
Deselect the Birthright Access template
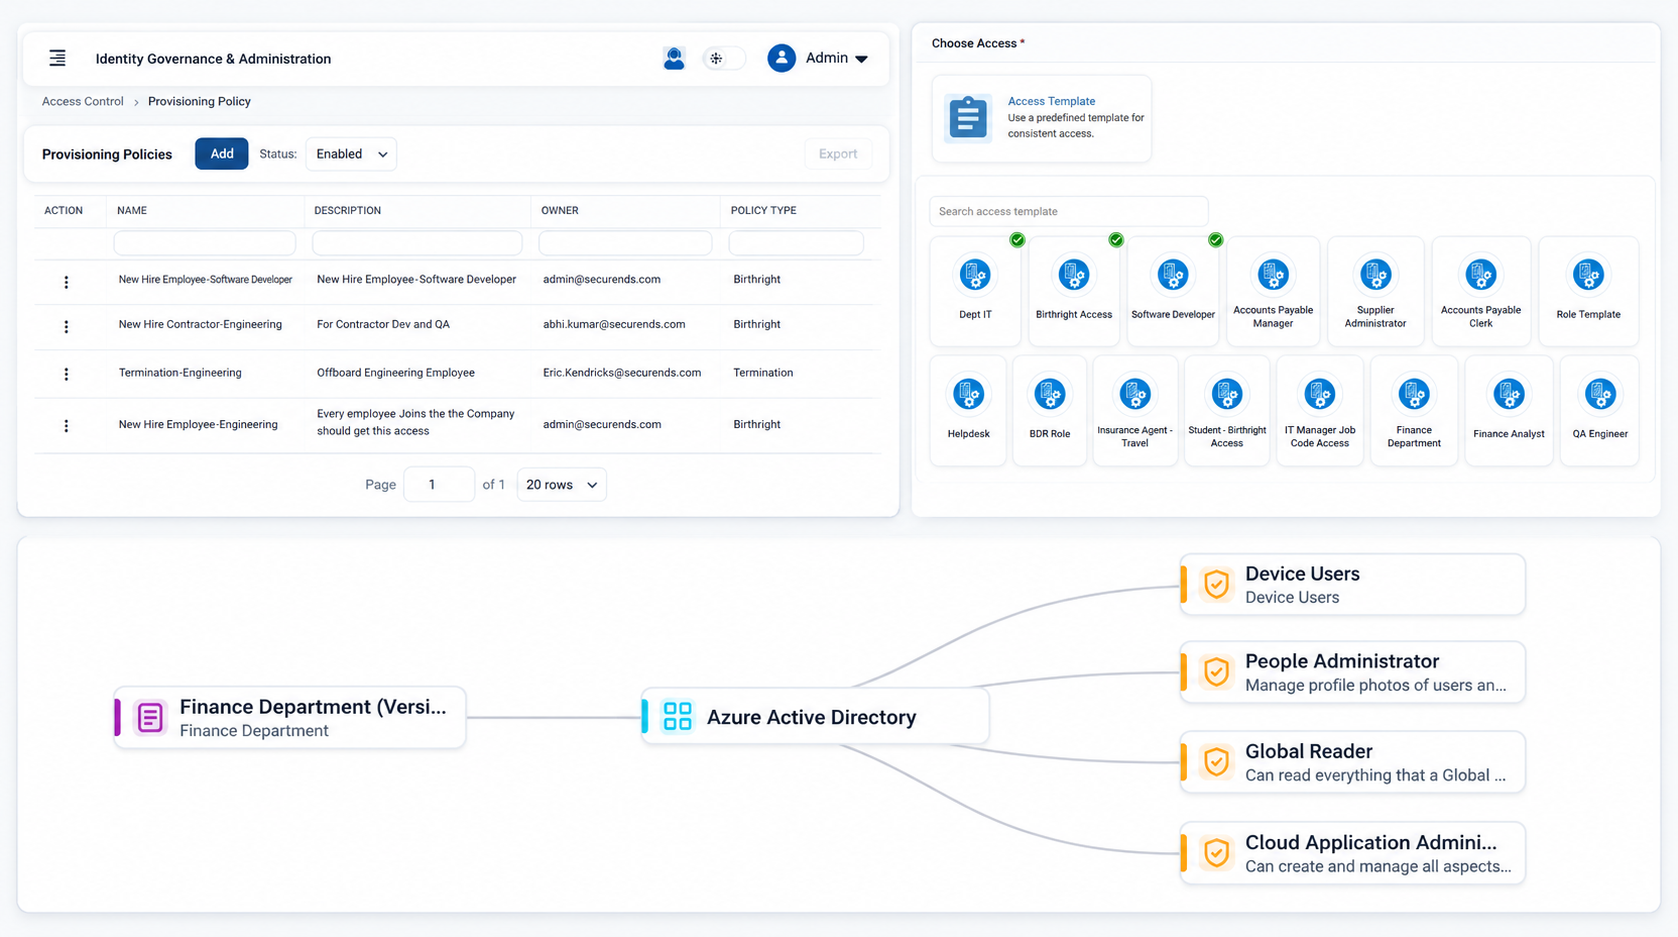pyautogui.click(x=1074, y=291)
